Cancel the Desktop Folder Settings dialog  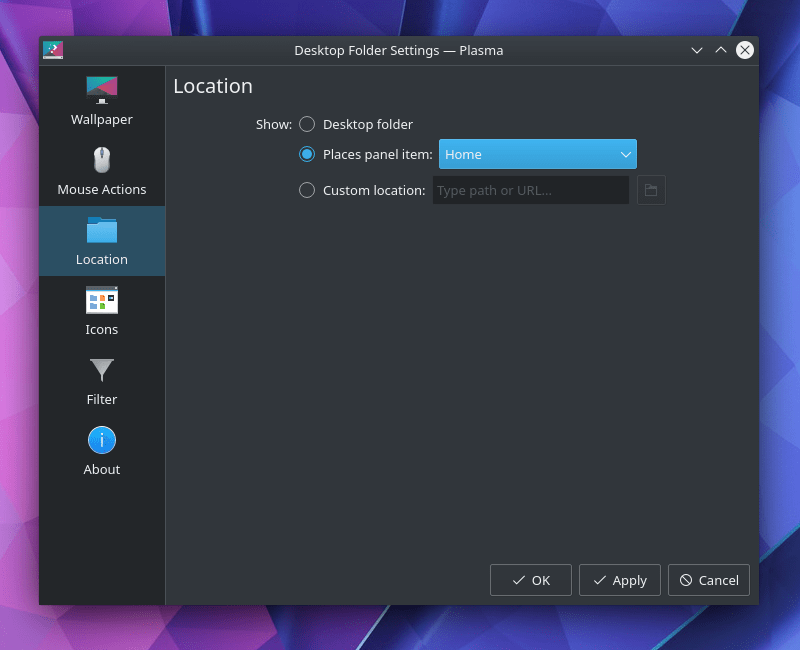pyautogui.click(x=708, y=580)
